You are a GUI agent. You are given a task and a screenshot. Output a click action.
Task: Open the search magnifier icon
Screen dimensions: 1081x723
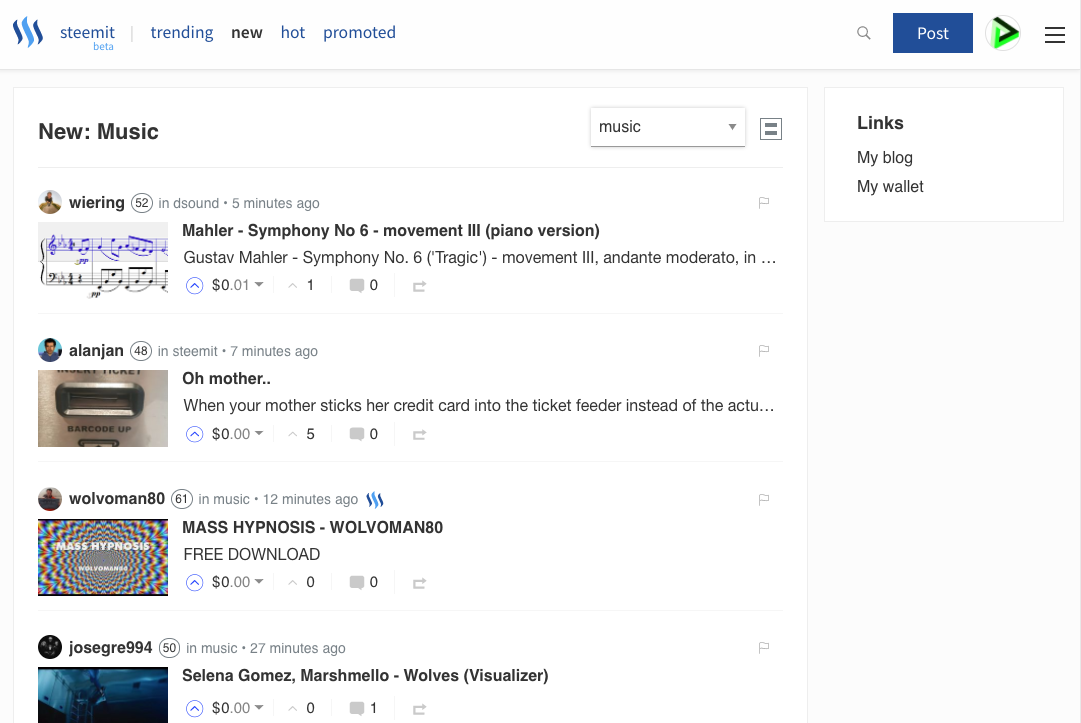click(863, 33)
